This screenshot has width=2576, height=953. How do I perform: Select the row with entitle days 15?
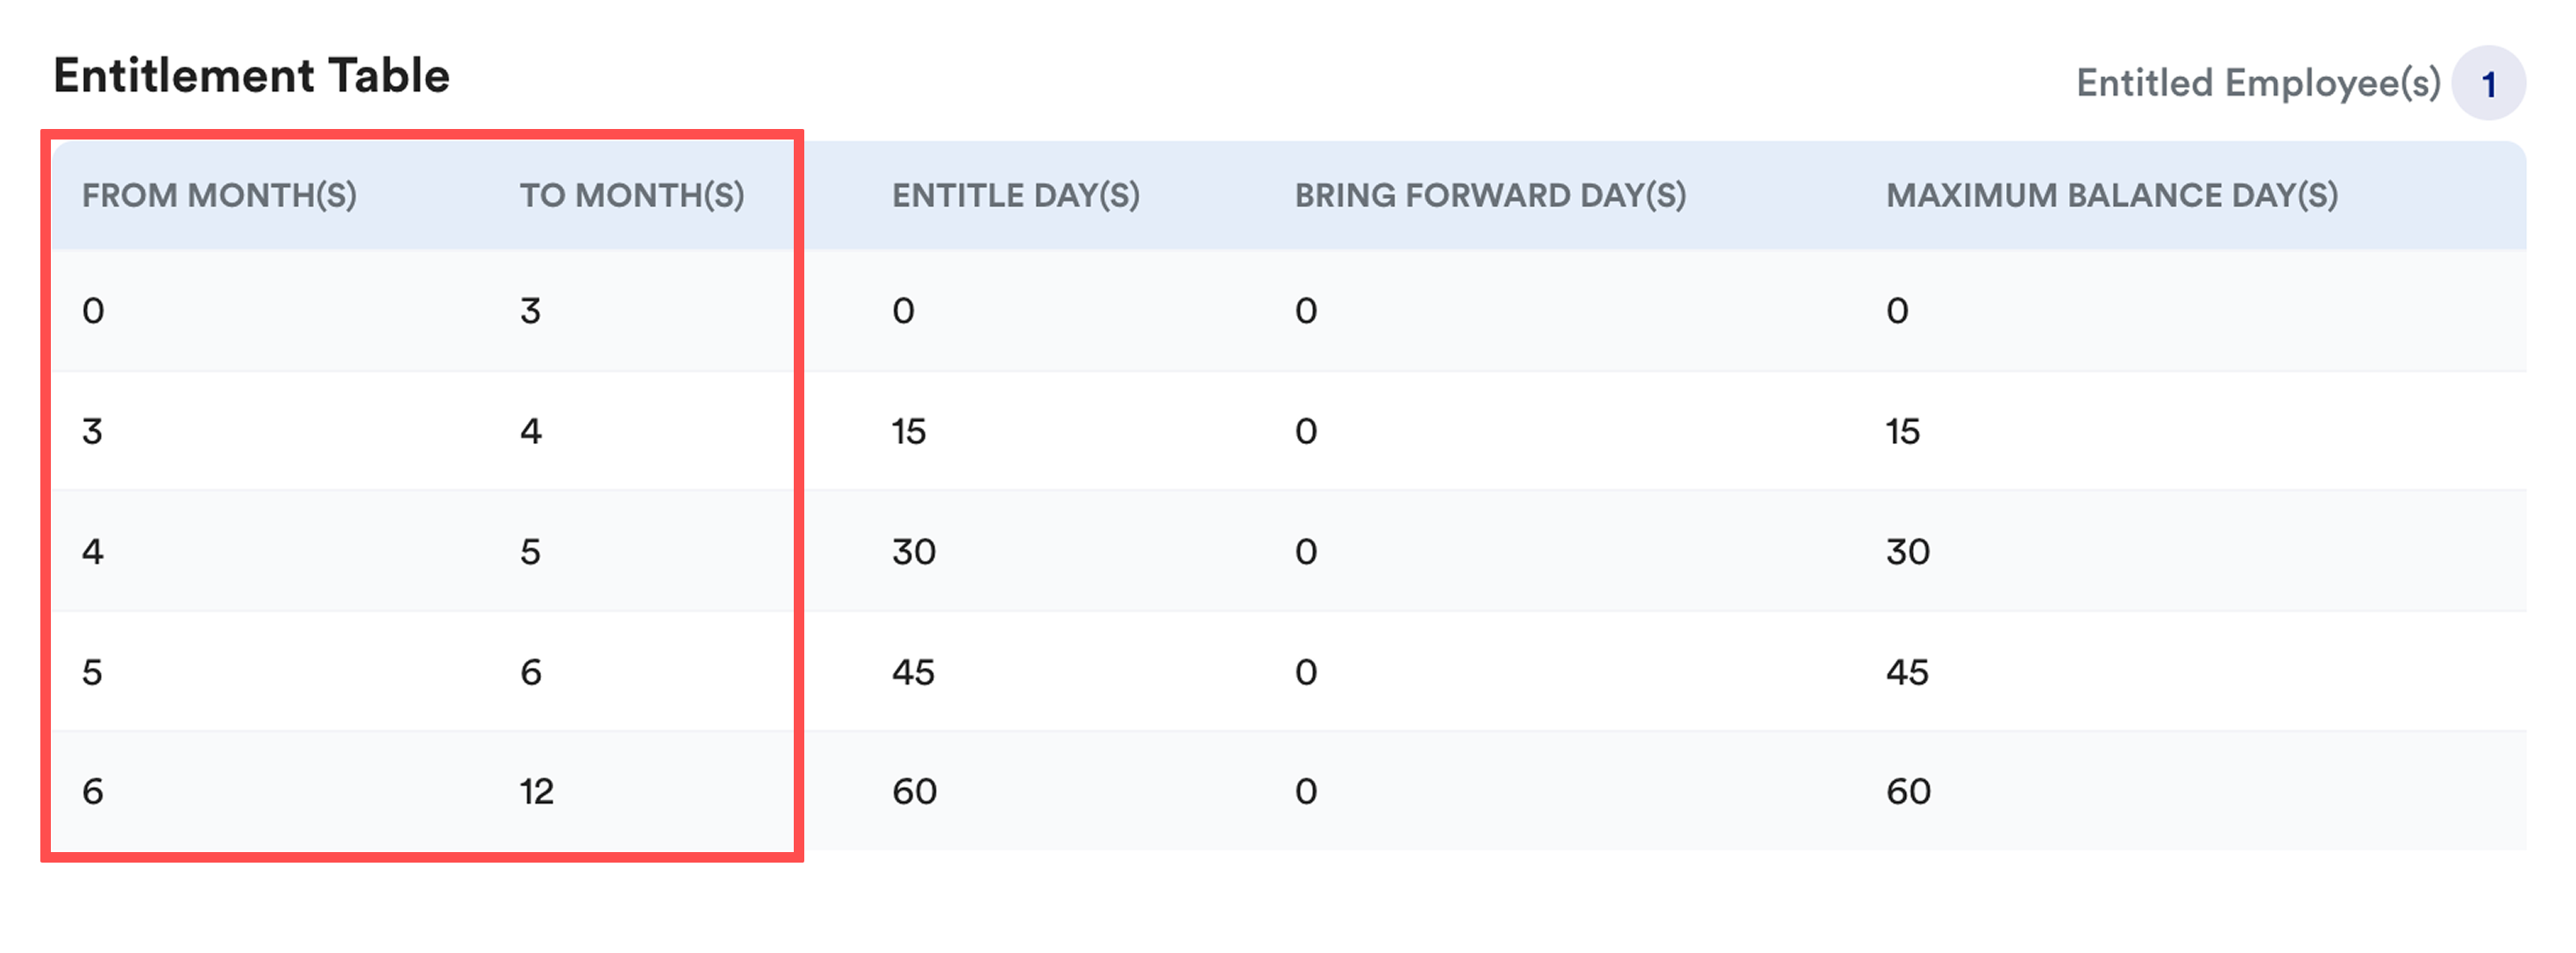(1289, 431)
